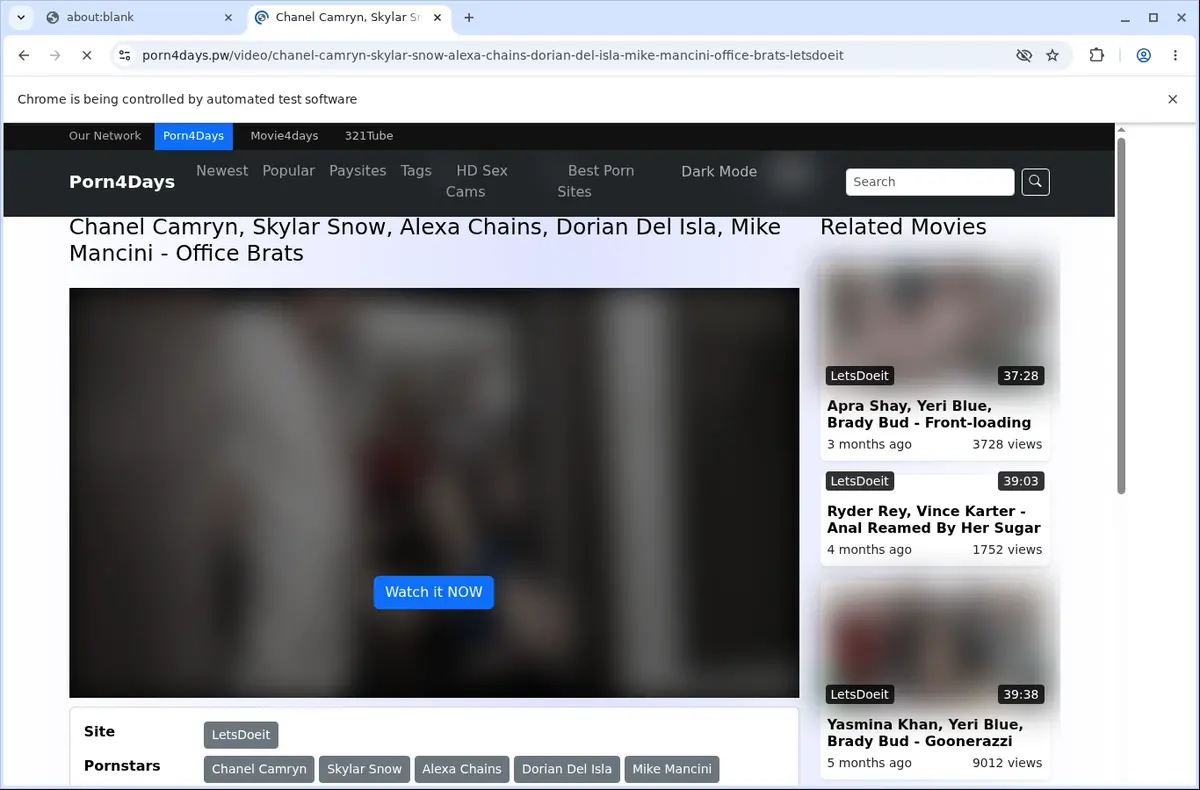Screen dimensions: 1200x790
Task: Toggle Dark Mode
Action: pos(719,171)
